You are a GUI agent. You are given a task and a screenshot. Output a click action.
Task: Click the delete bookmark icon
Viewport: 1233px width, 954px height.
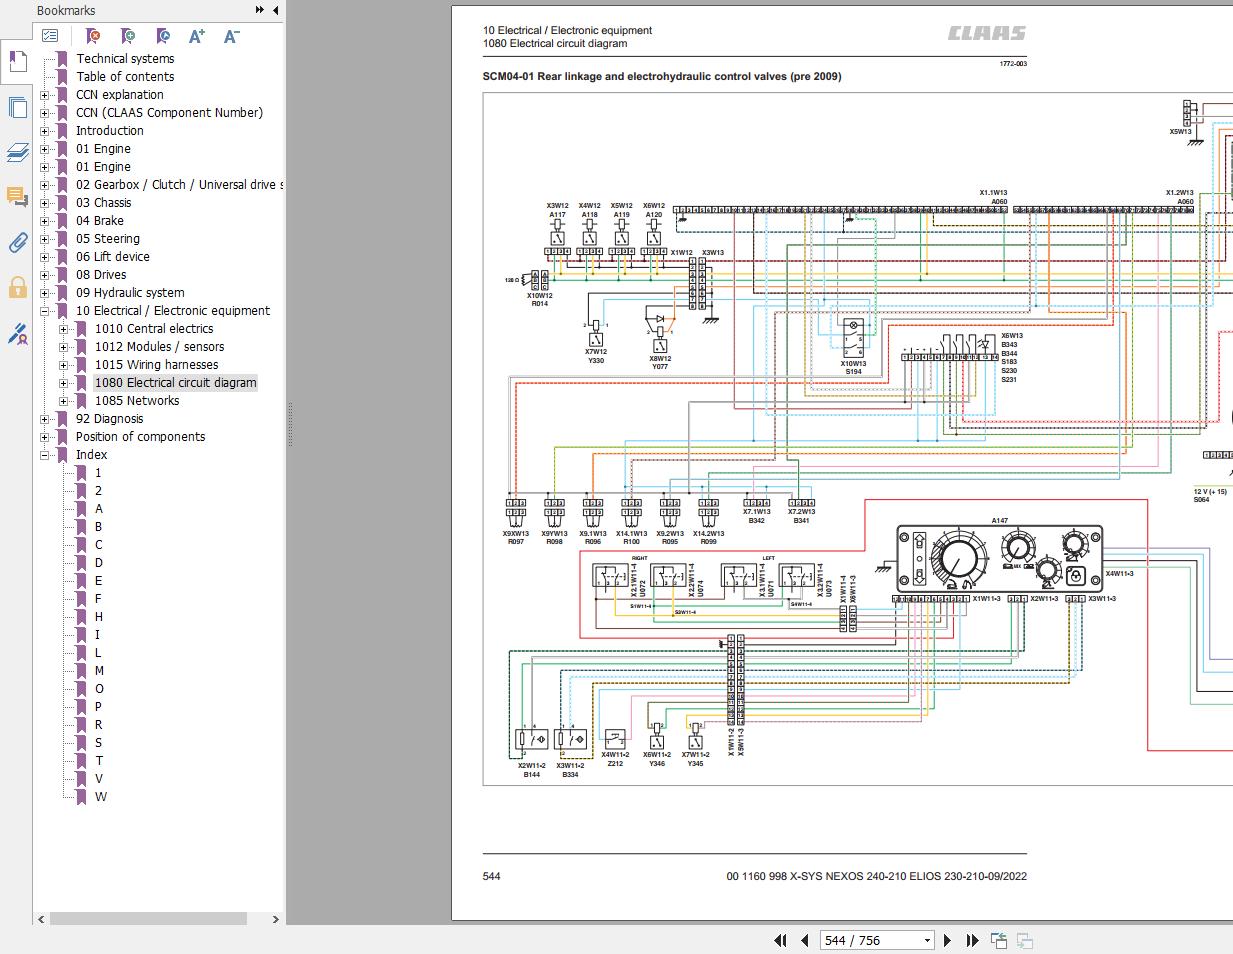pos(93,36)
